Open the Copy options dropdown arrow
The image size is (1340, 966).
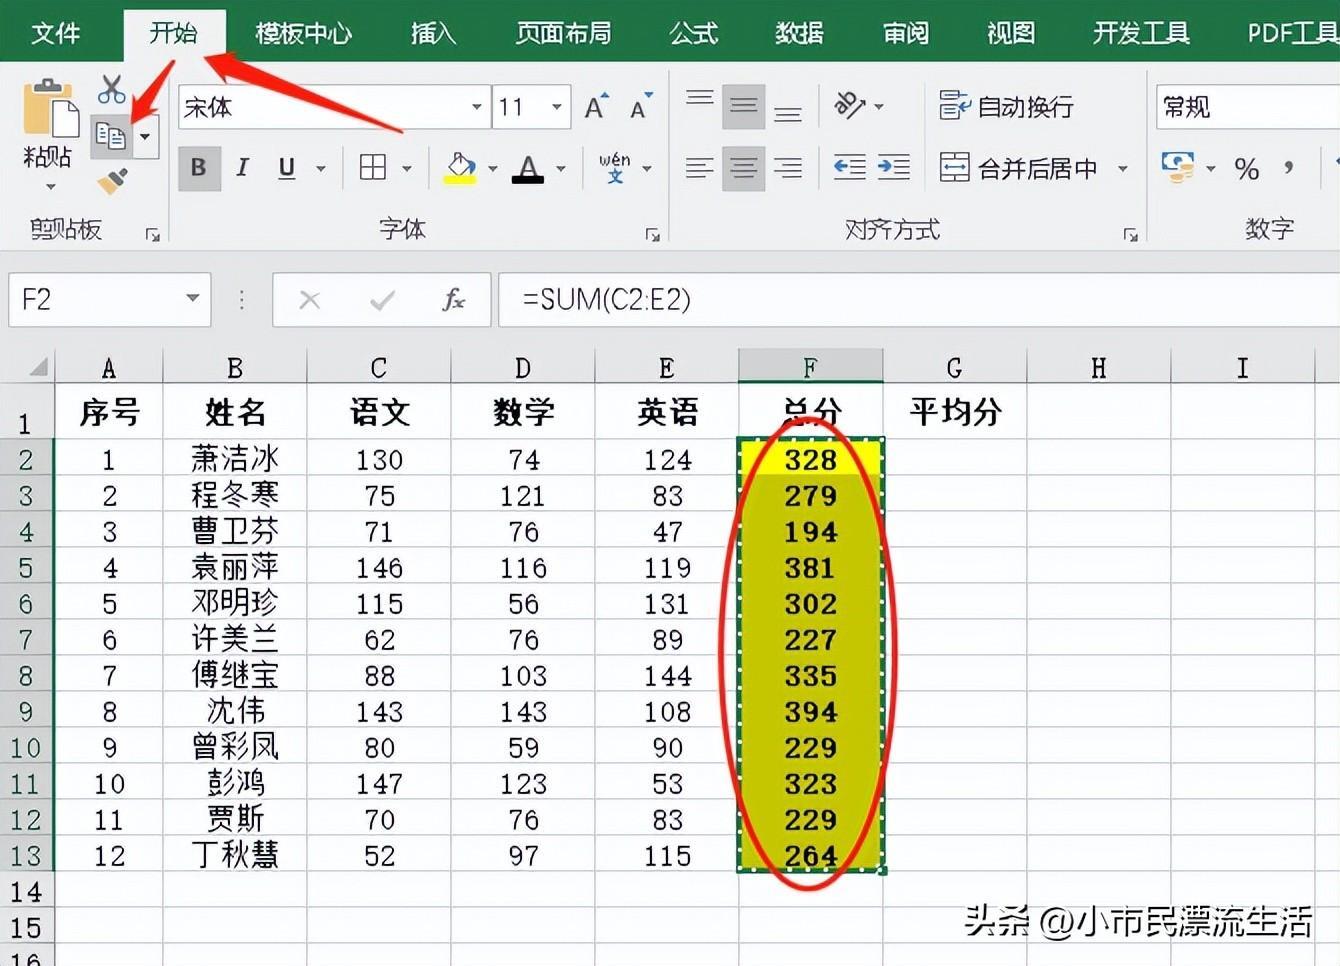pyautogui.click(x=146, y=136)
